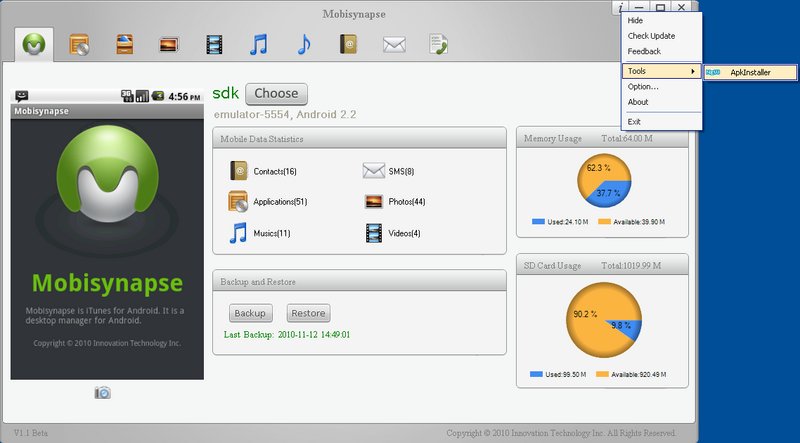Open the double-note Music icon in the top toolbar
This screenshot has height=443, width=800.
click(259, 44)
